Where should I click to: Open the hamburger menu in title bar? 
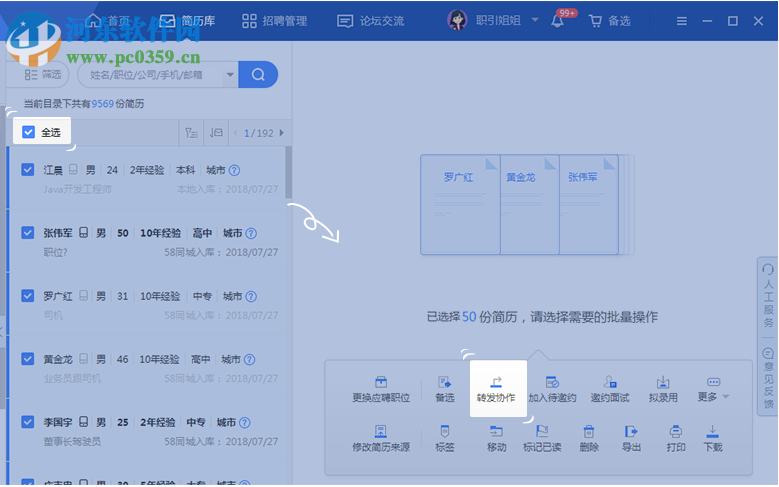682,21
